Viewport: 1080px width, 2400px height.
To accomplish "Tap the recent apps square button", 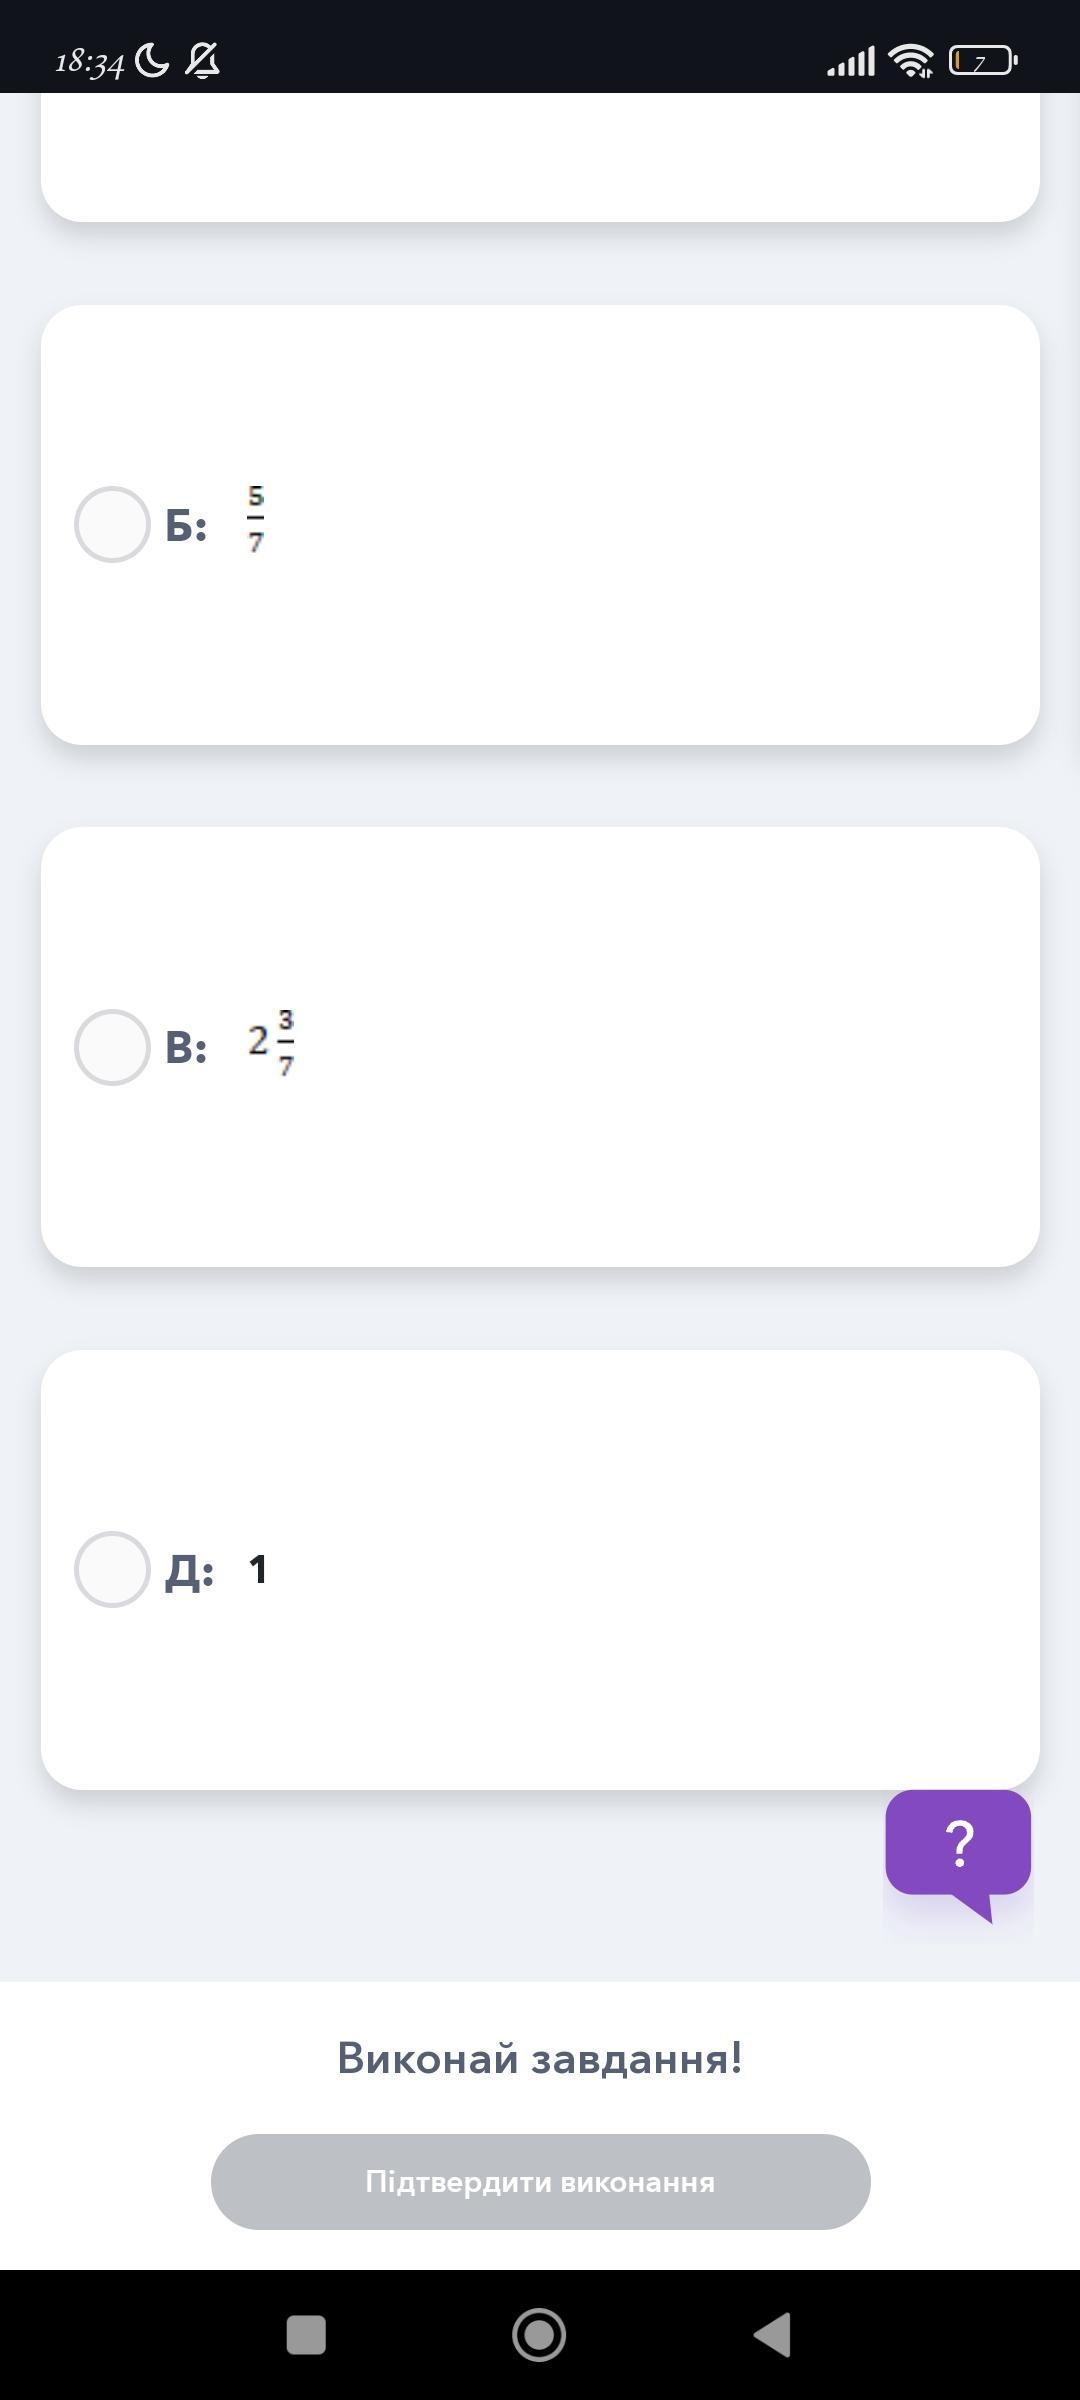I will 306,2335.
